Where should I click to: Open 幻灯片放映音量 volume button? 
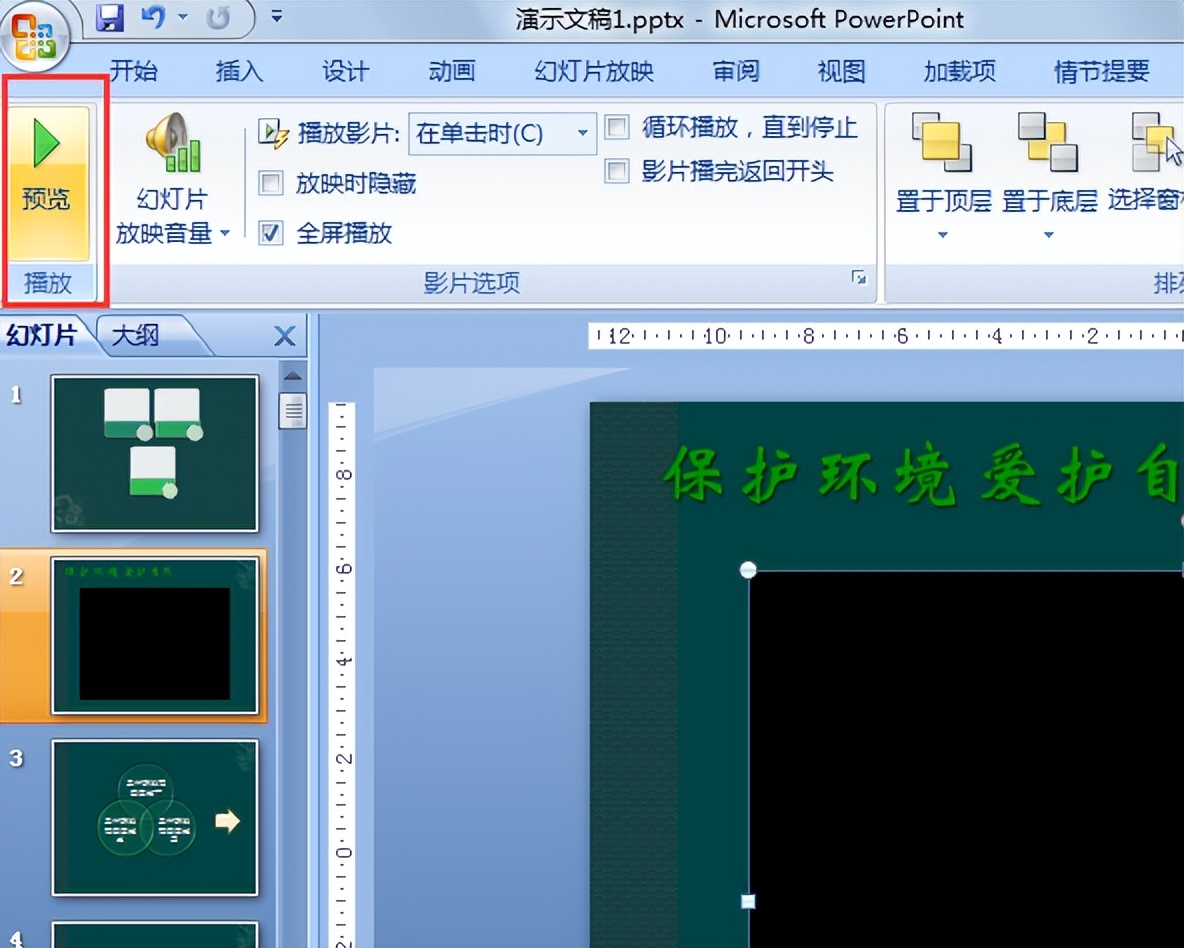coord(172,180)
